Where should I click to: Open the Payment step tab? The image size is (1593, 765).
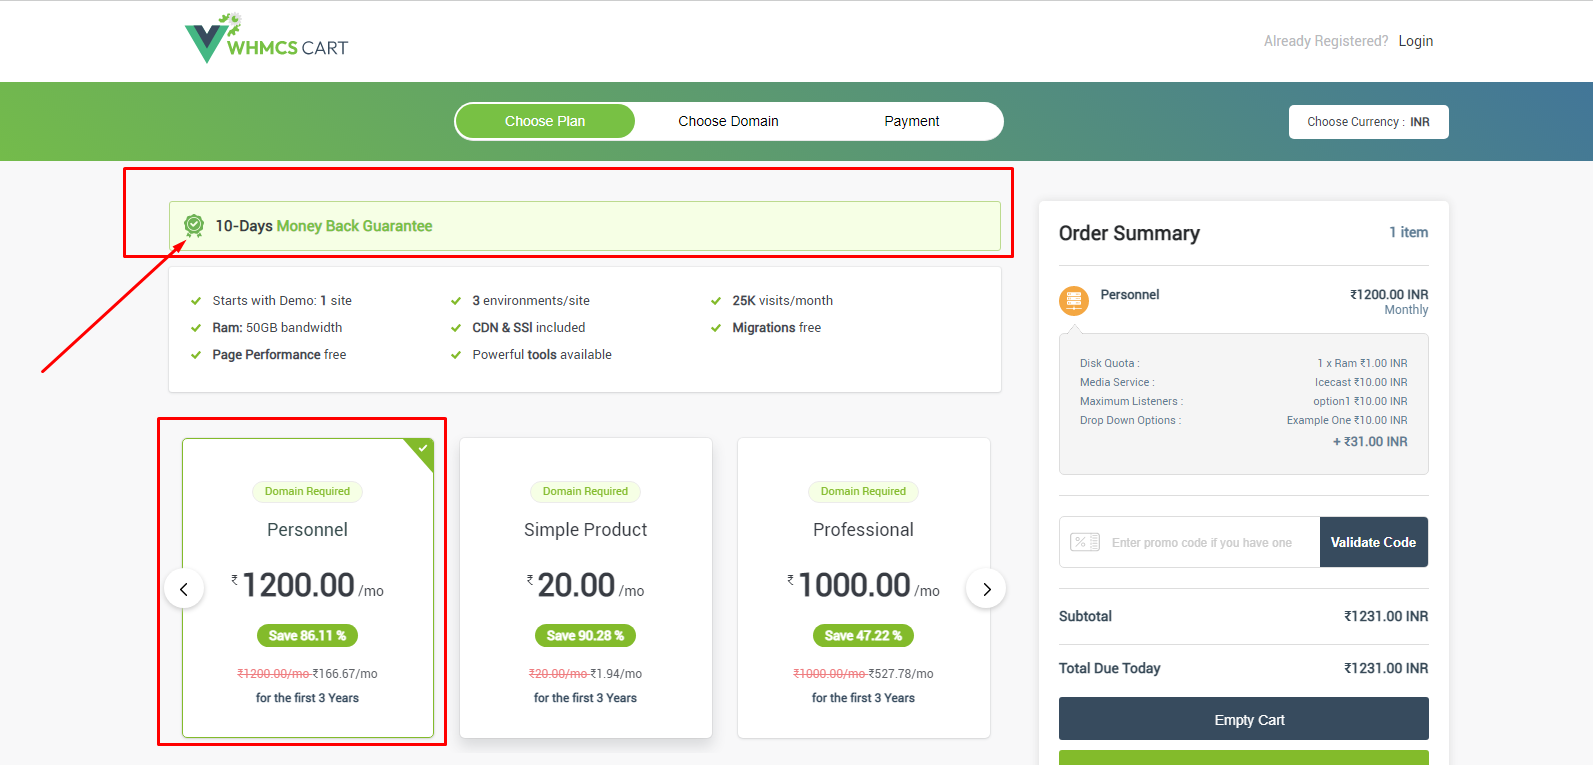(911, 121)
